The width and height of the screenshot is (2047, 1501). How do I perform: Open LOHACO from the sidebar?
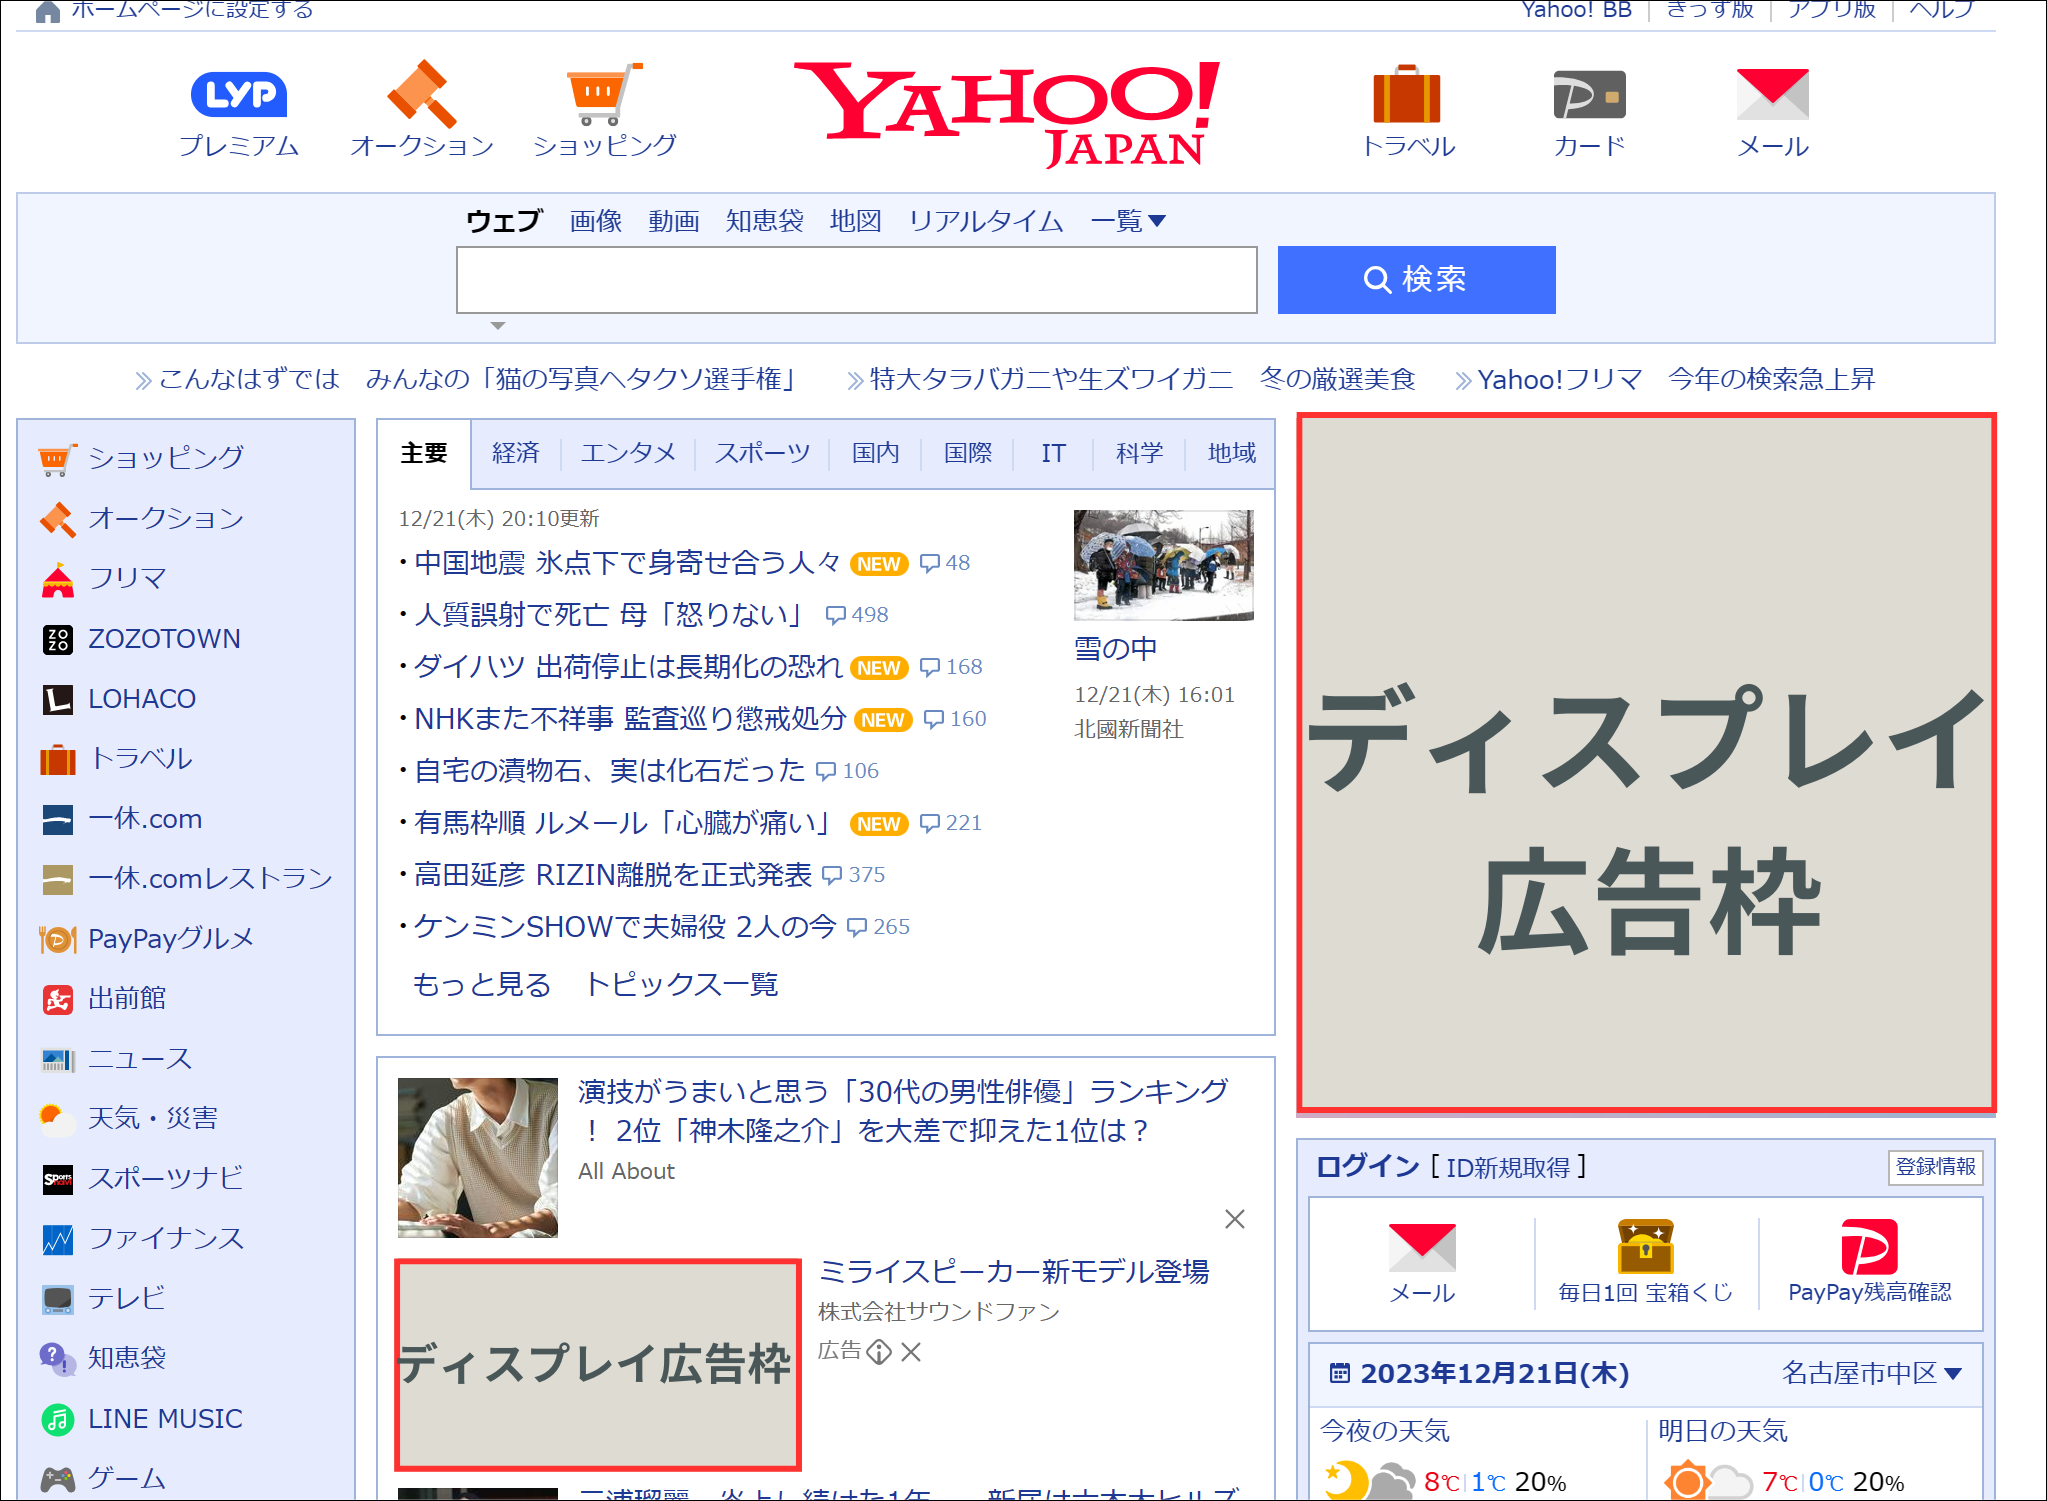click(141, 699)
